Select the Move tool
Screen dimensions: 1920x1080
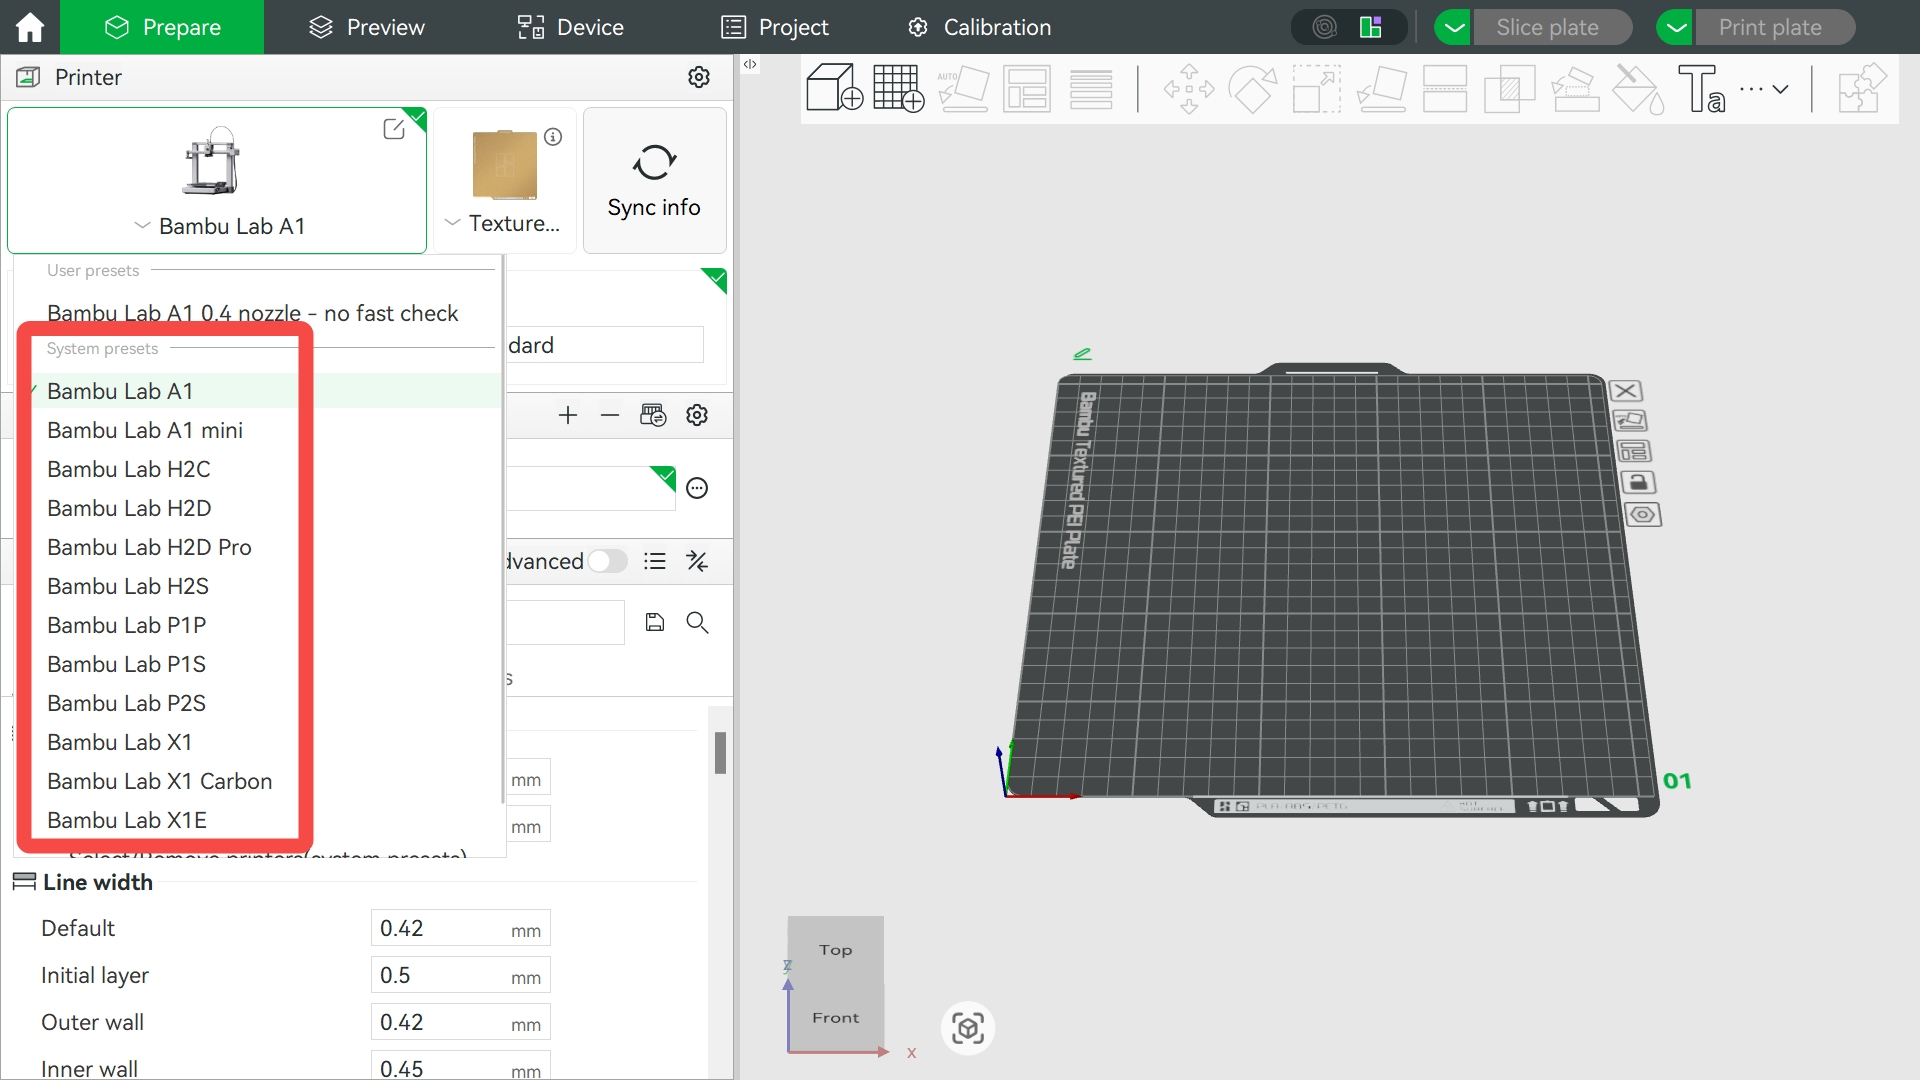click(1189, 88)
